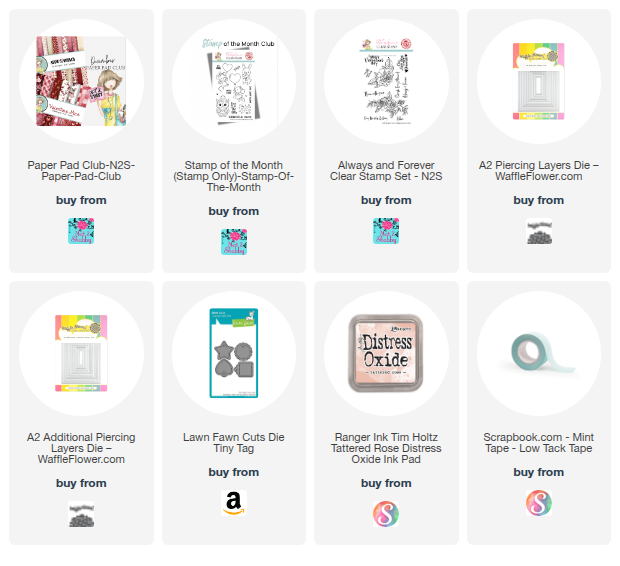620x566 pixels.
Task: Click the Not 2 Shabby store icon under Paper Pad Club
Action: tap(81, 231)
